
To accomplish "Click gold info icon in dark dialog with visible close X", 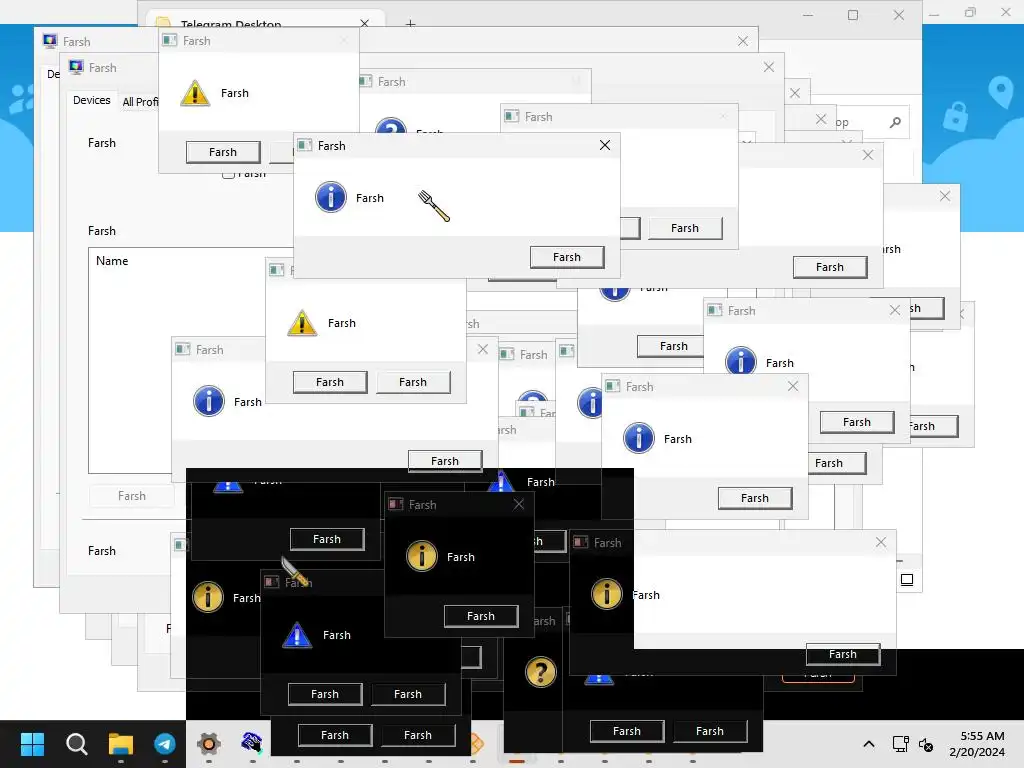I will tap(422, 556).
